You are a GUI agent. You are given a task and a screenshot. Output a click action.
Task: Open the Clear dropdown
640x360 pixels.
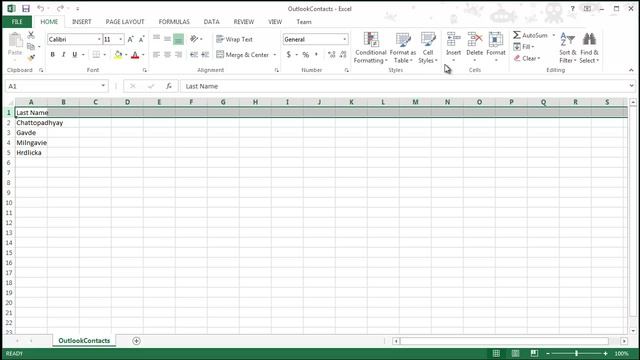click(527, 58)
